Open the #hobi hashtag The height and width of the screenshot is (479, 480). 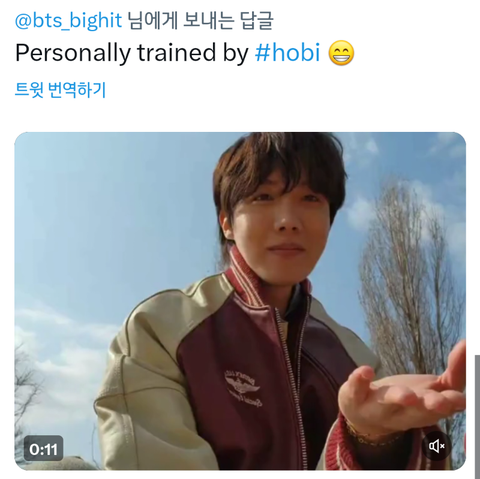click(287, 53)
